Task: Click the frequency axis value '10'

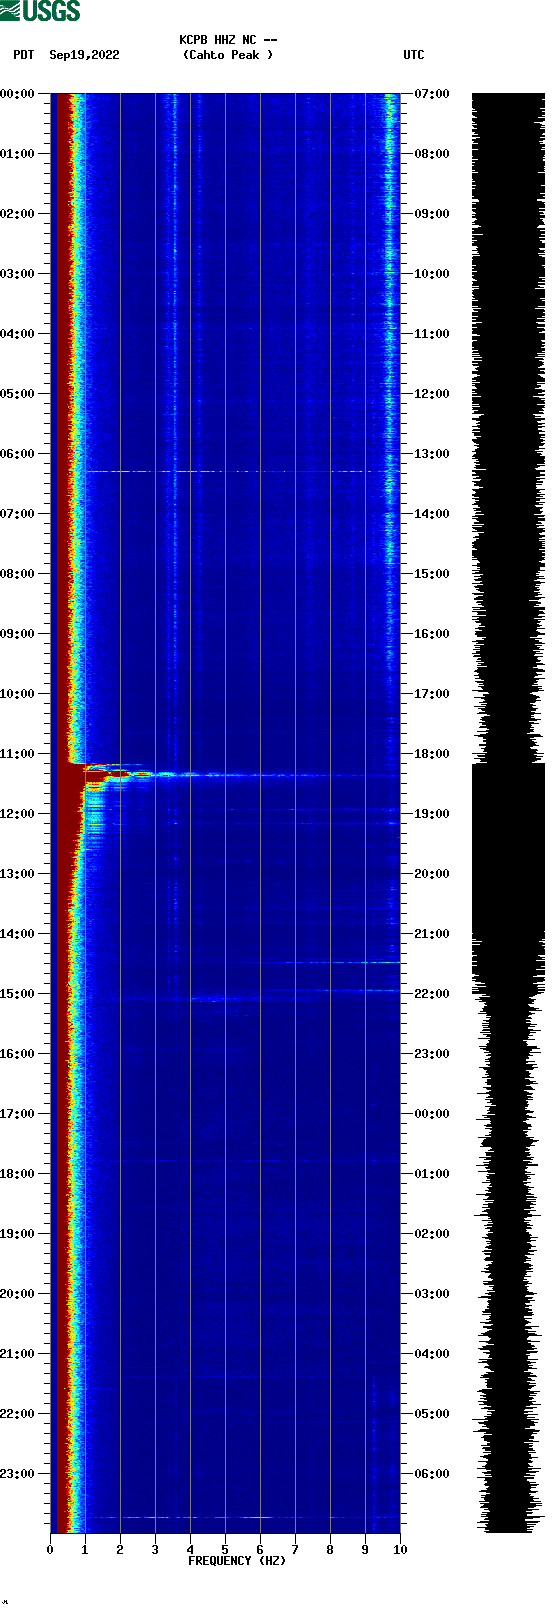Action: [400, 1550]
